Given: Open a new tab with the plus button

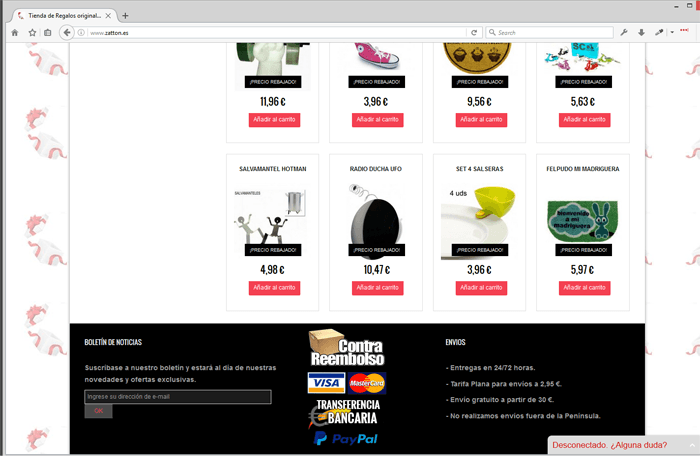Looking at the screenshot, I should [x=125, y=16].
